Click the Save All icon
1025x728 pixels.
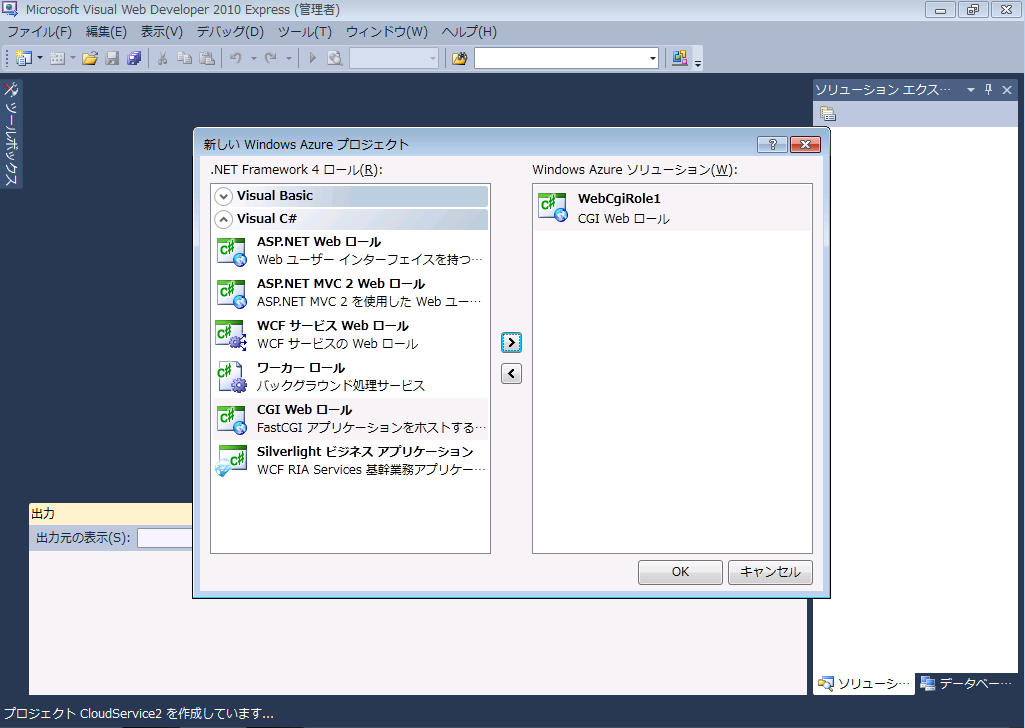(x=135, y=58)
